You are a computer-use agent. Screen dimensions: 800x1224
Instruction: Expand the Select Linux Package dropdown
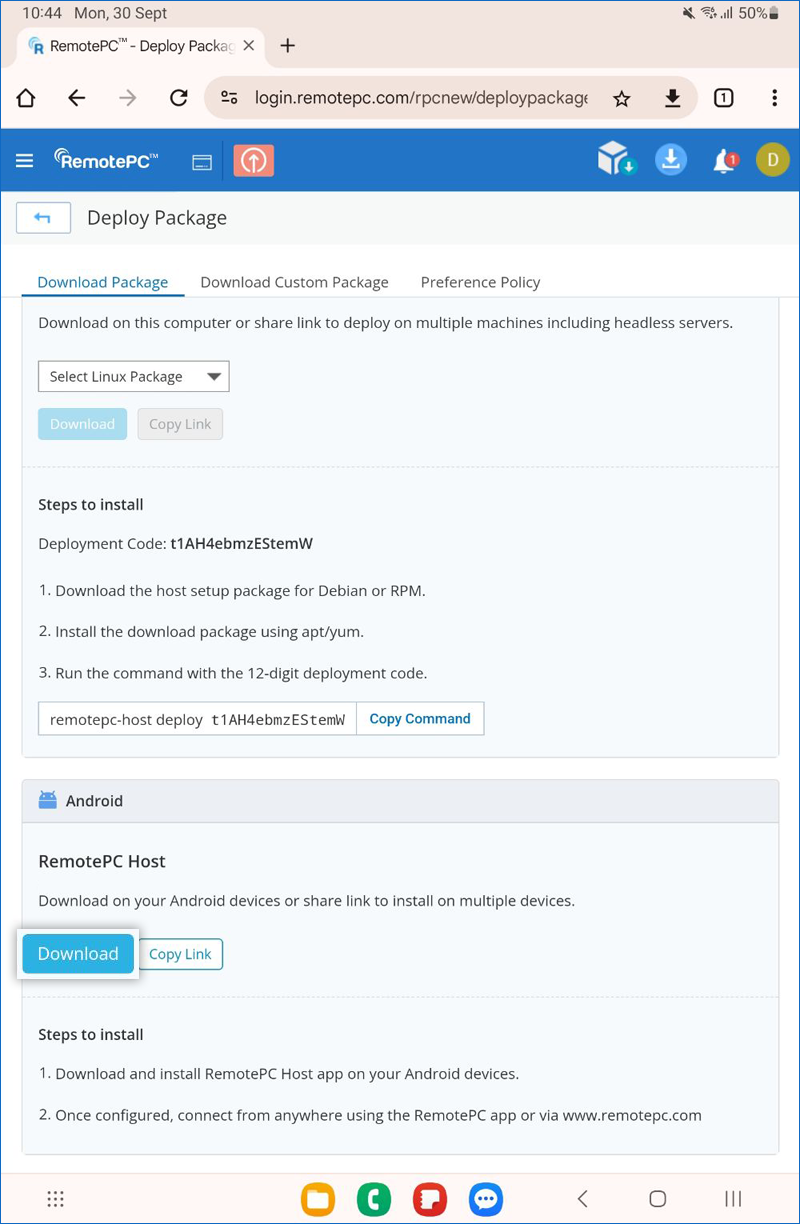(x=133, y=377)
